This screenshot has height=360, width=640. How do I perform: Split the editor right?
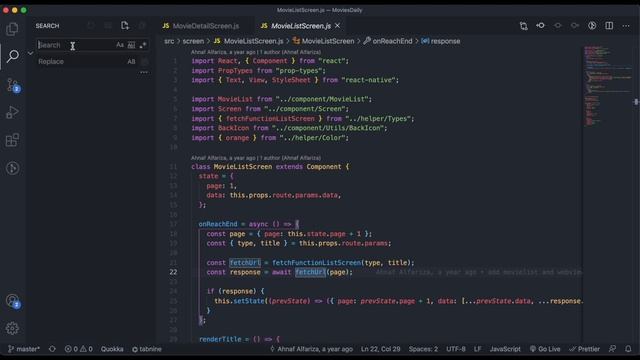tap(609, 26)
